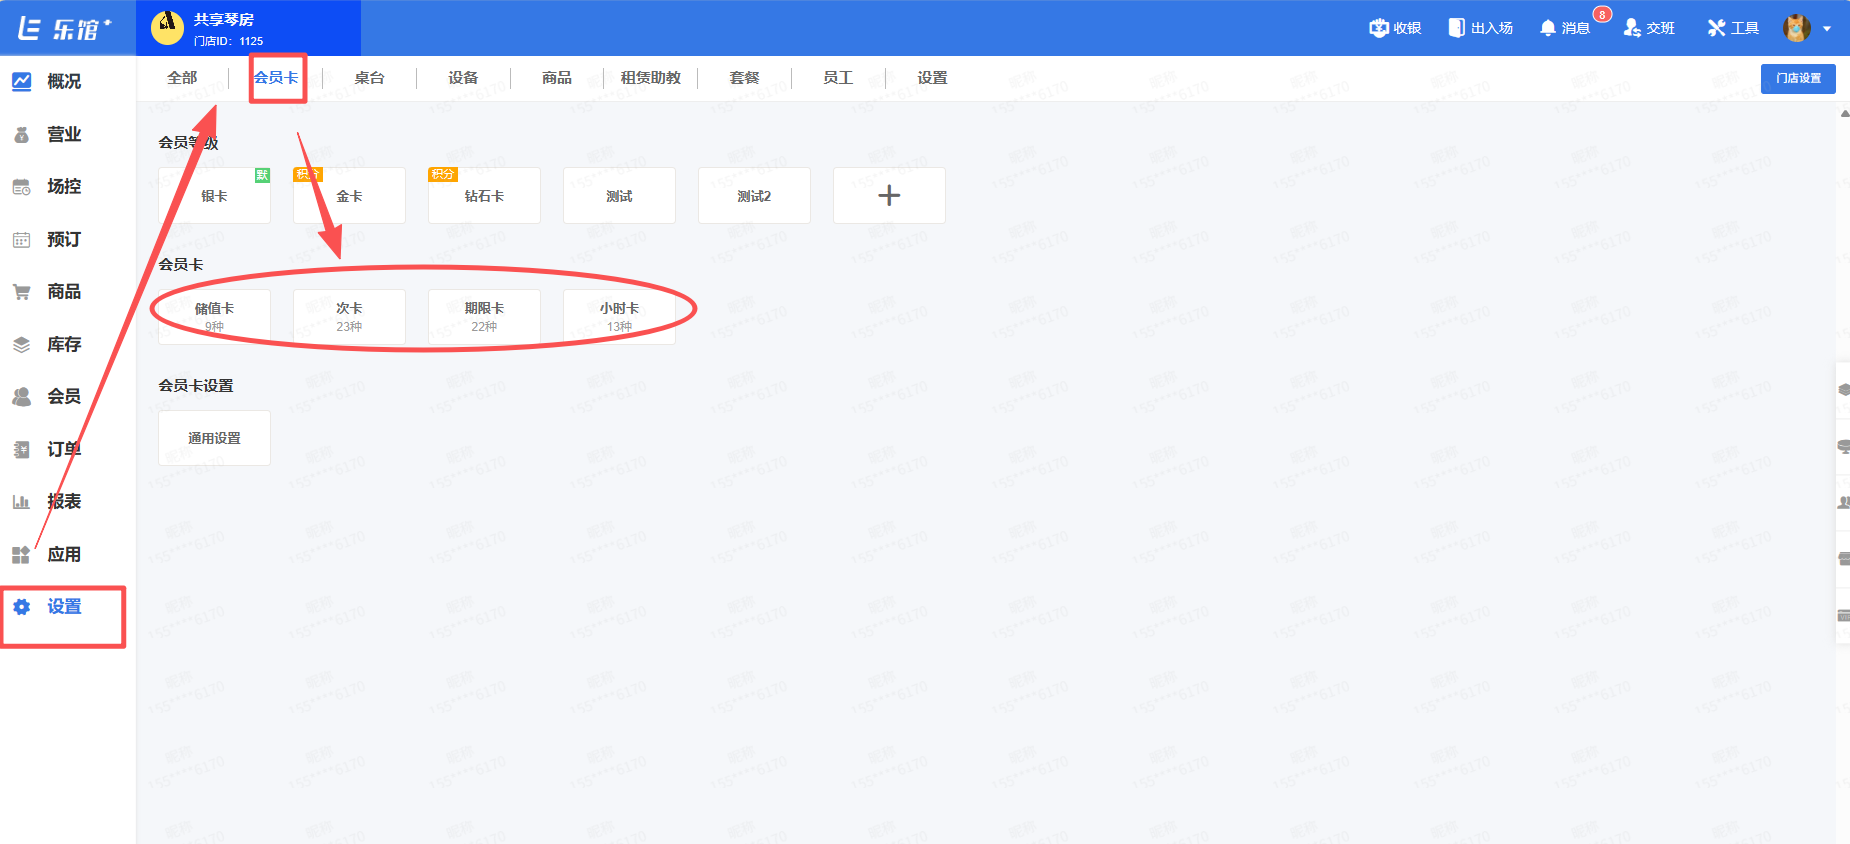Add a new member level with plus card
Screen dimensions: 1850x844
pos(889,196)
